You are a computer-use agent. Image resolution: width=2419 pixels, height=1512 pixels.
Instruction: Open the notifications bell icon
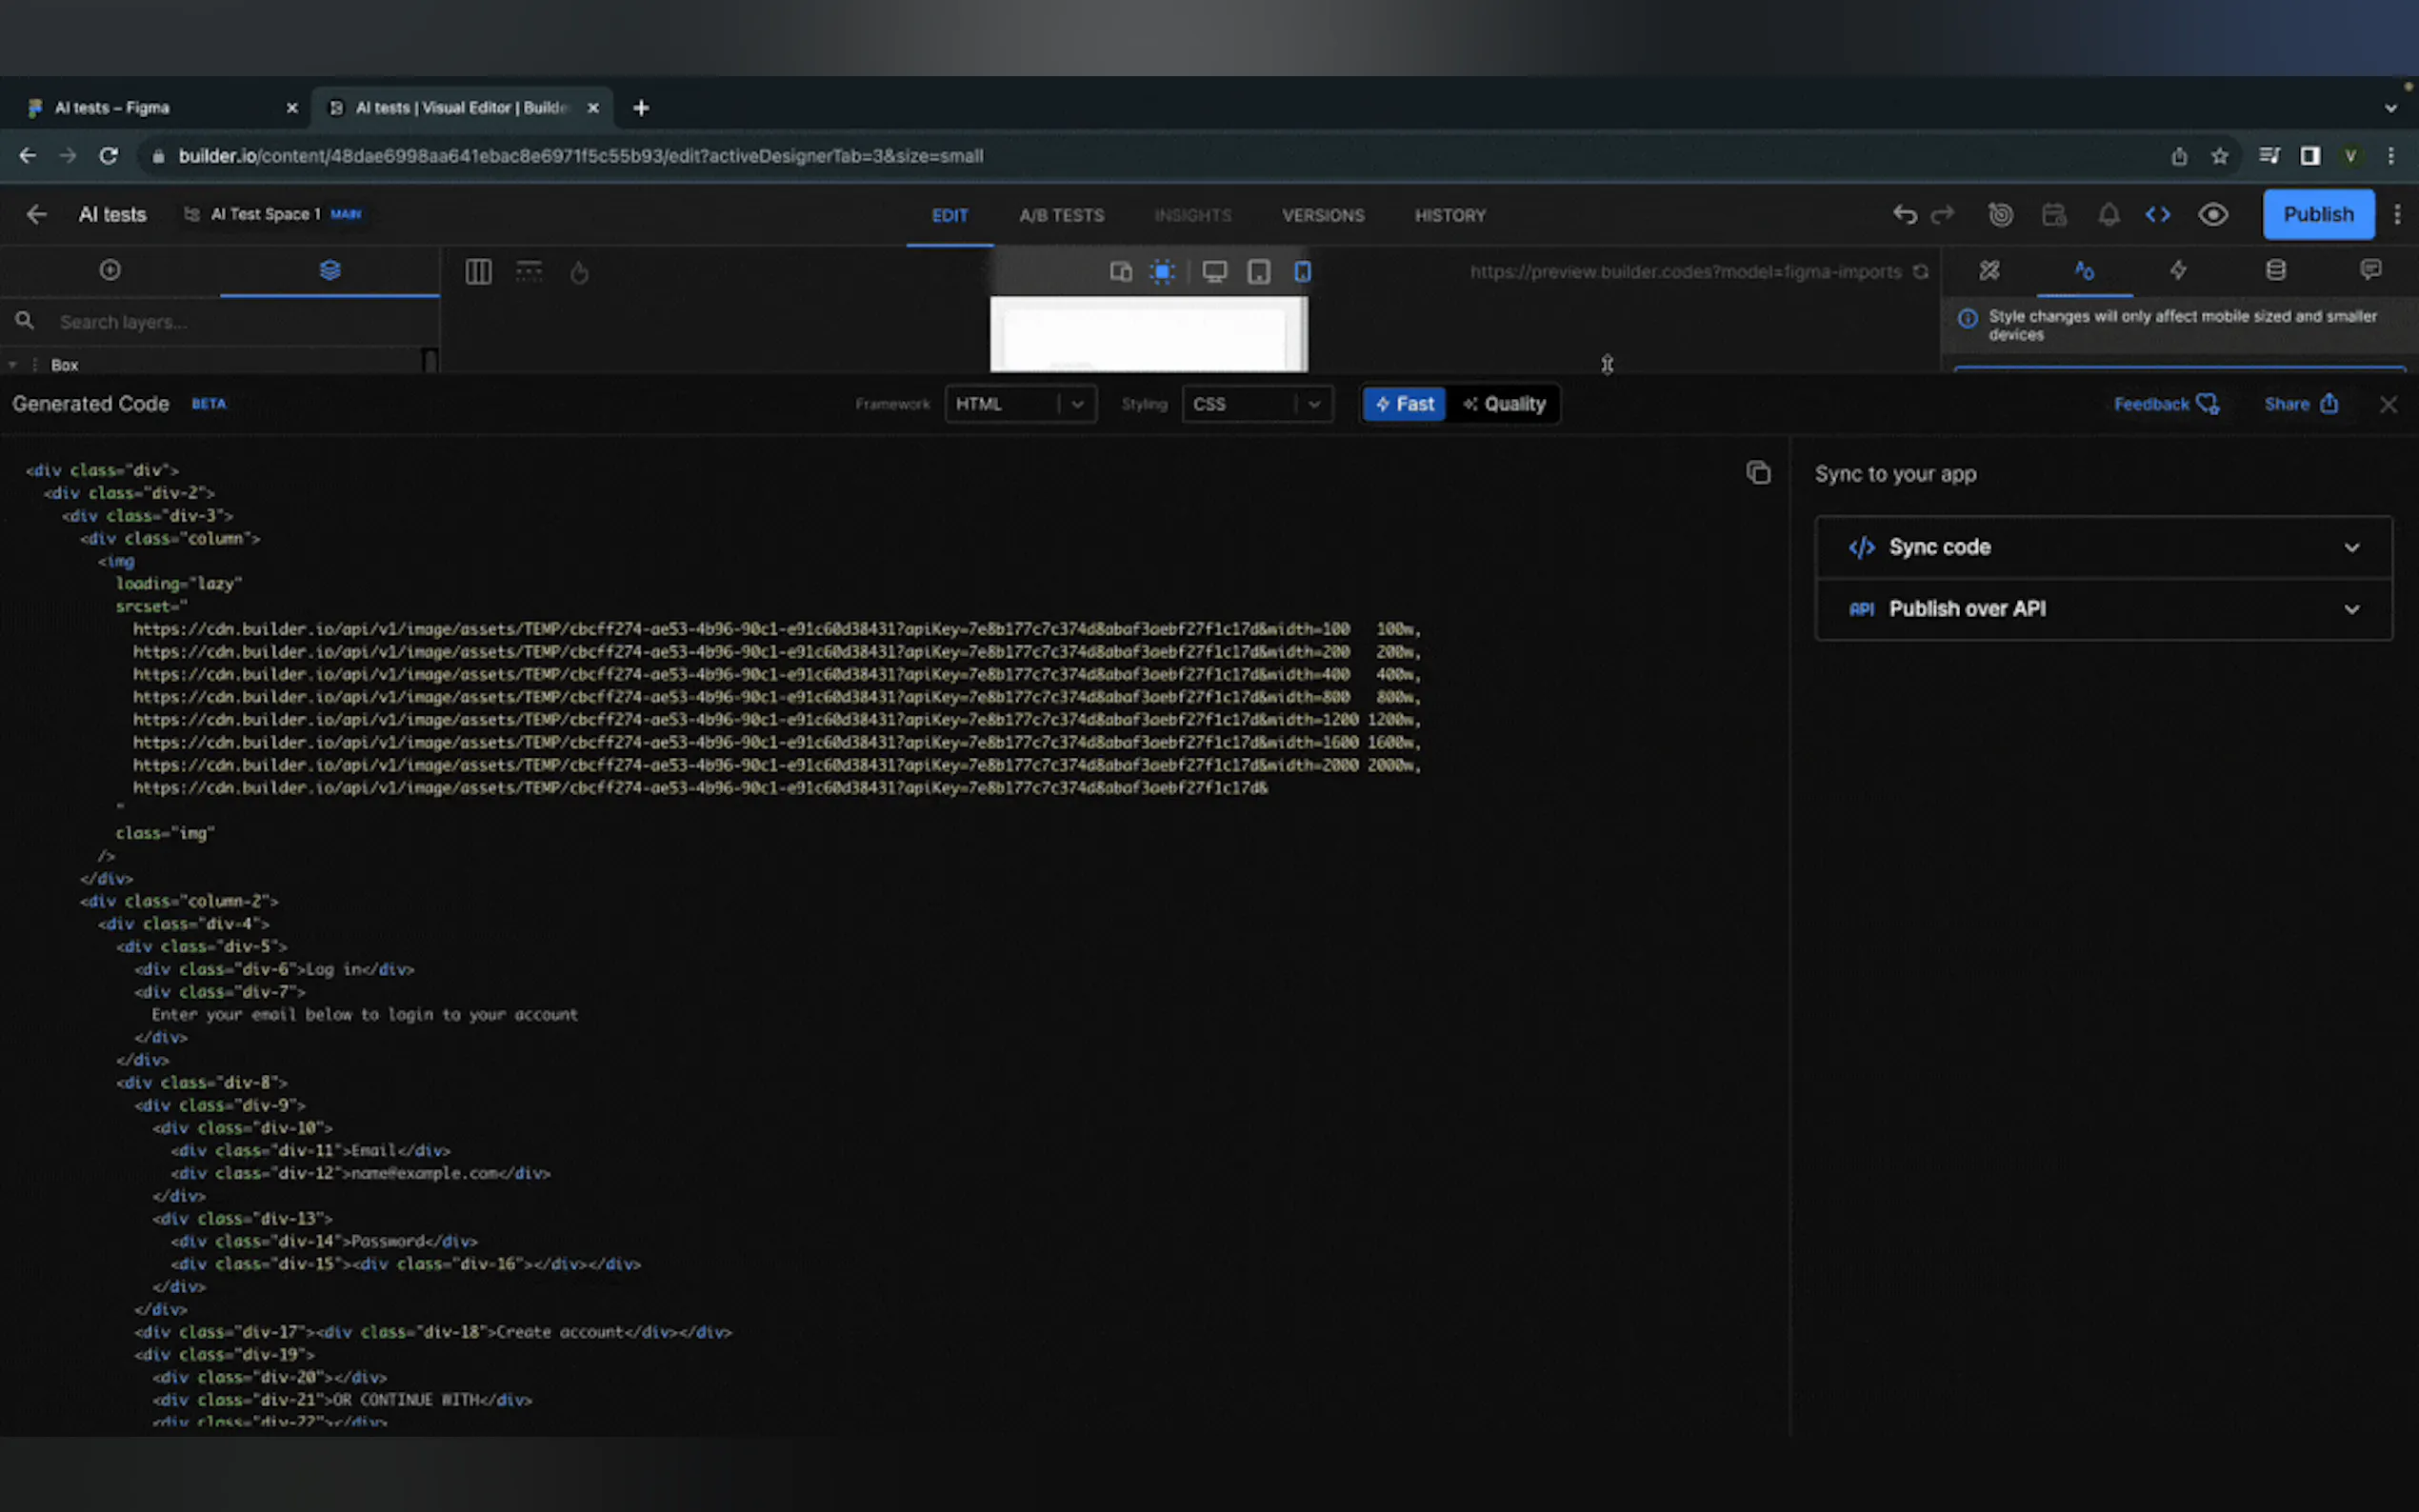point(2108,215)
